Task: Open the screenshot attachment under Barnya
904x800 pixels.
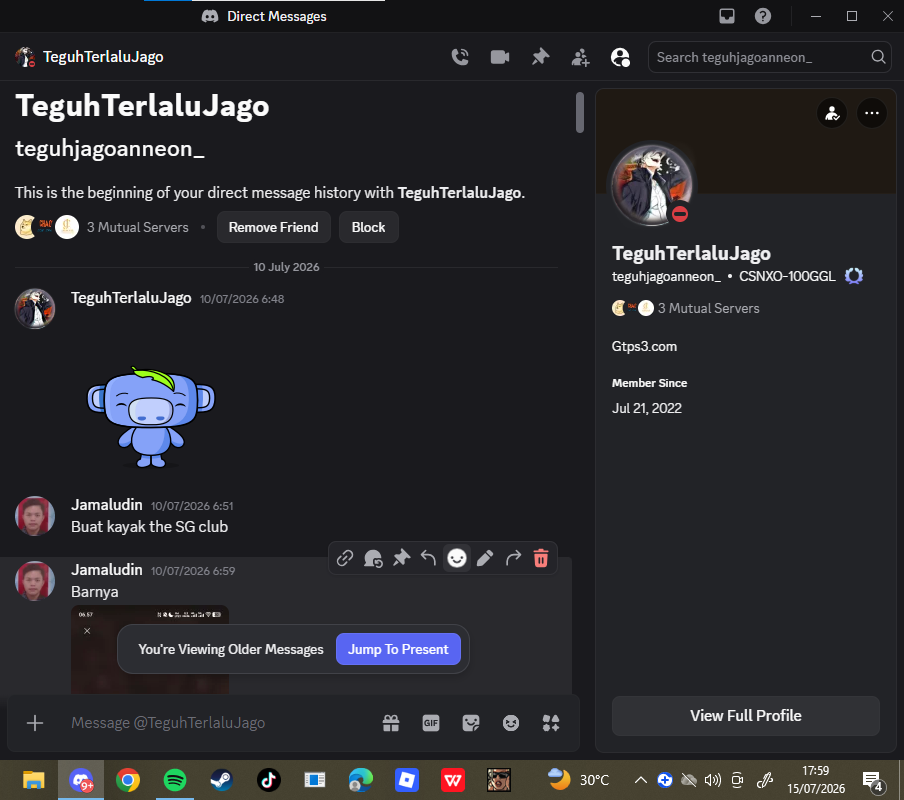Action: click(x=150, y=650)
